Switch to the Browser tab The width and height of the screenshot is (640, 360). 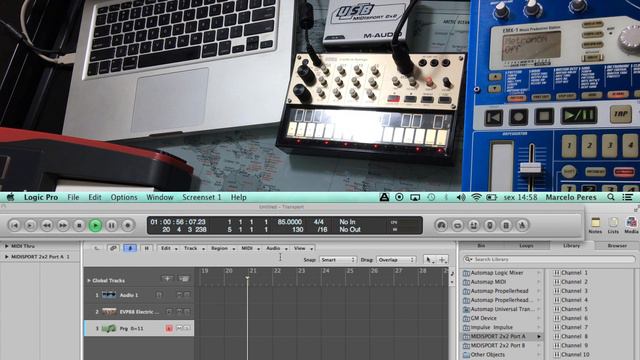(617, 246)
